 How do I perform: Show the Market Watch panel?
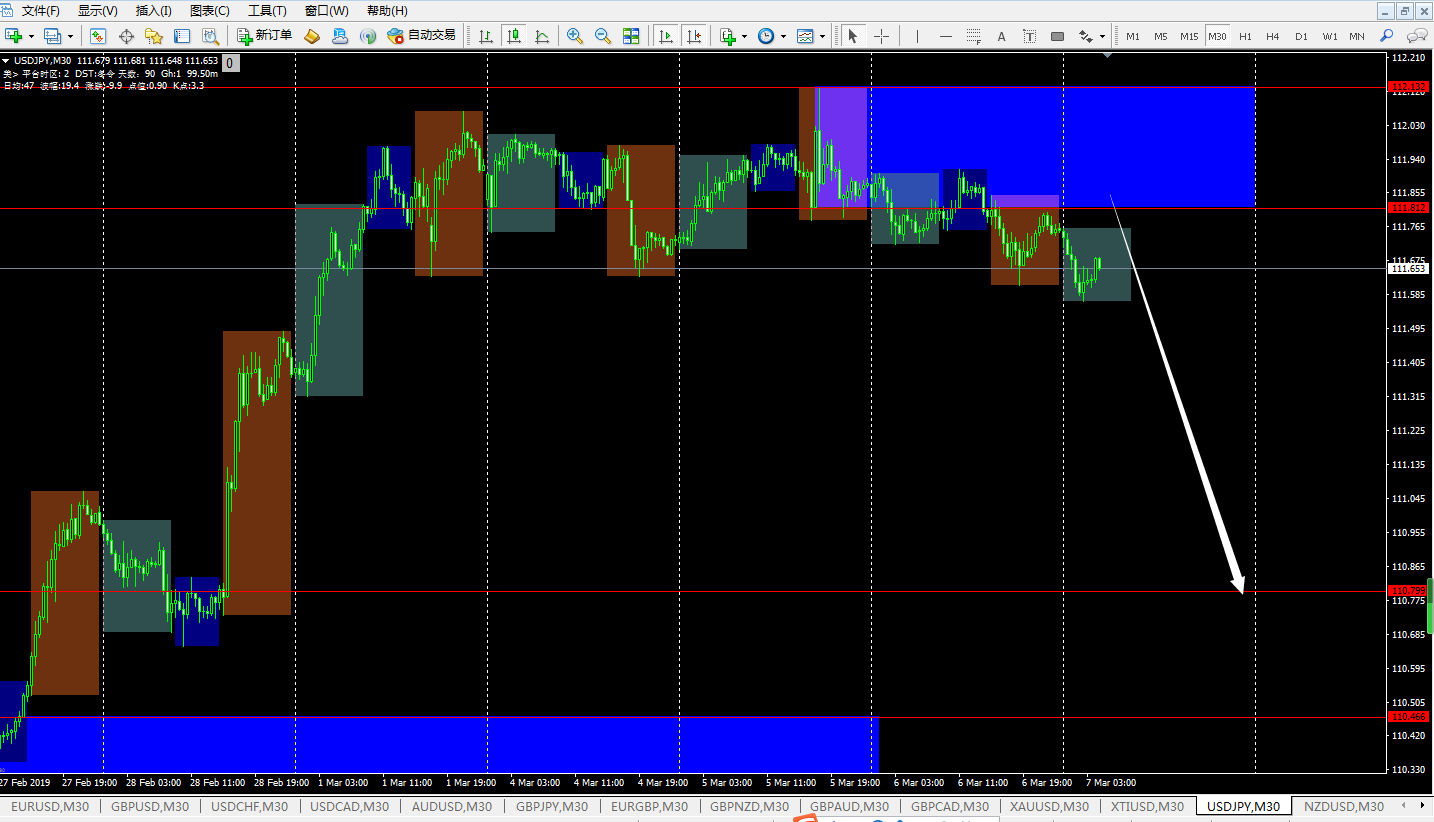[x=98, y=36]
